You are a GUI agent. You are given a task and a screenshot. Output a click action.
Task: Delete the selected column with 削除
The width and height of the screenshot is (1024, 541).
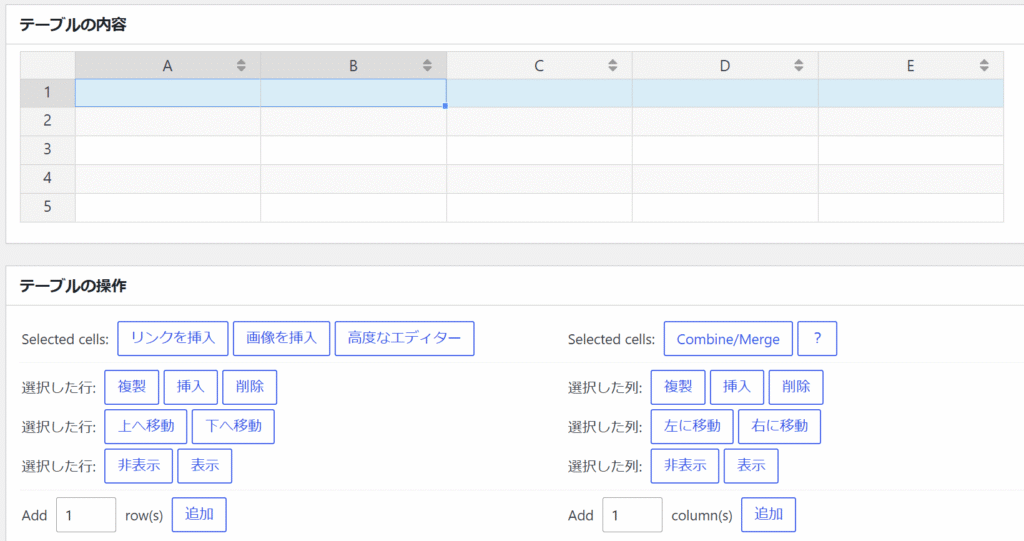pyautogui.click(x=796, y=387)
